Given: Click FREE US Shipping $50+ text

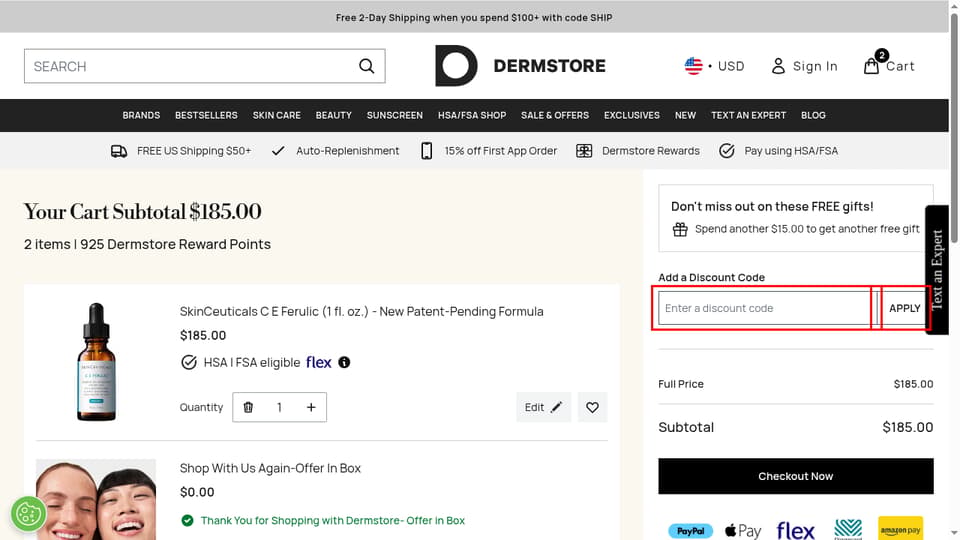Looking at the screenshot, I should click(194, 151).
